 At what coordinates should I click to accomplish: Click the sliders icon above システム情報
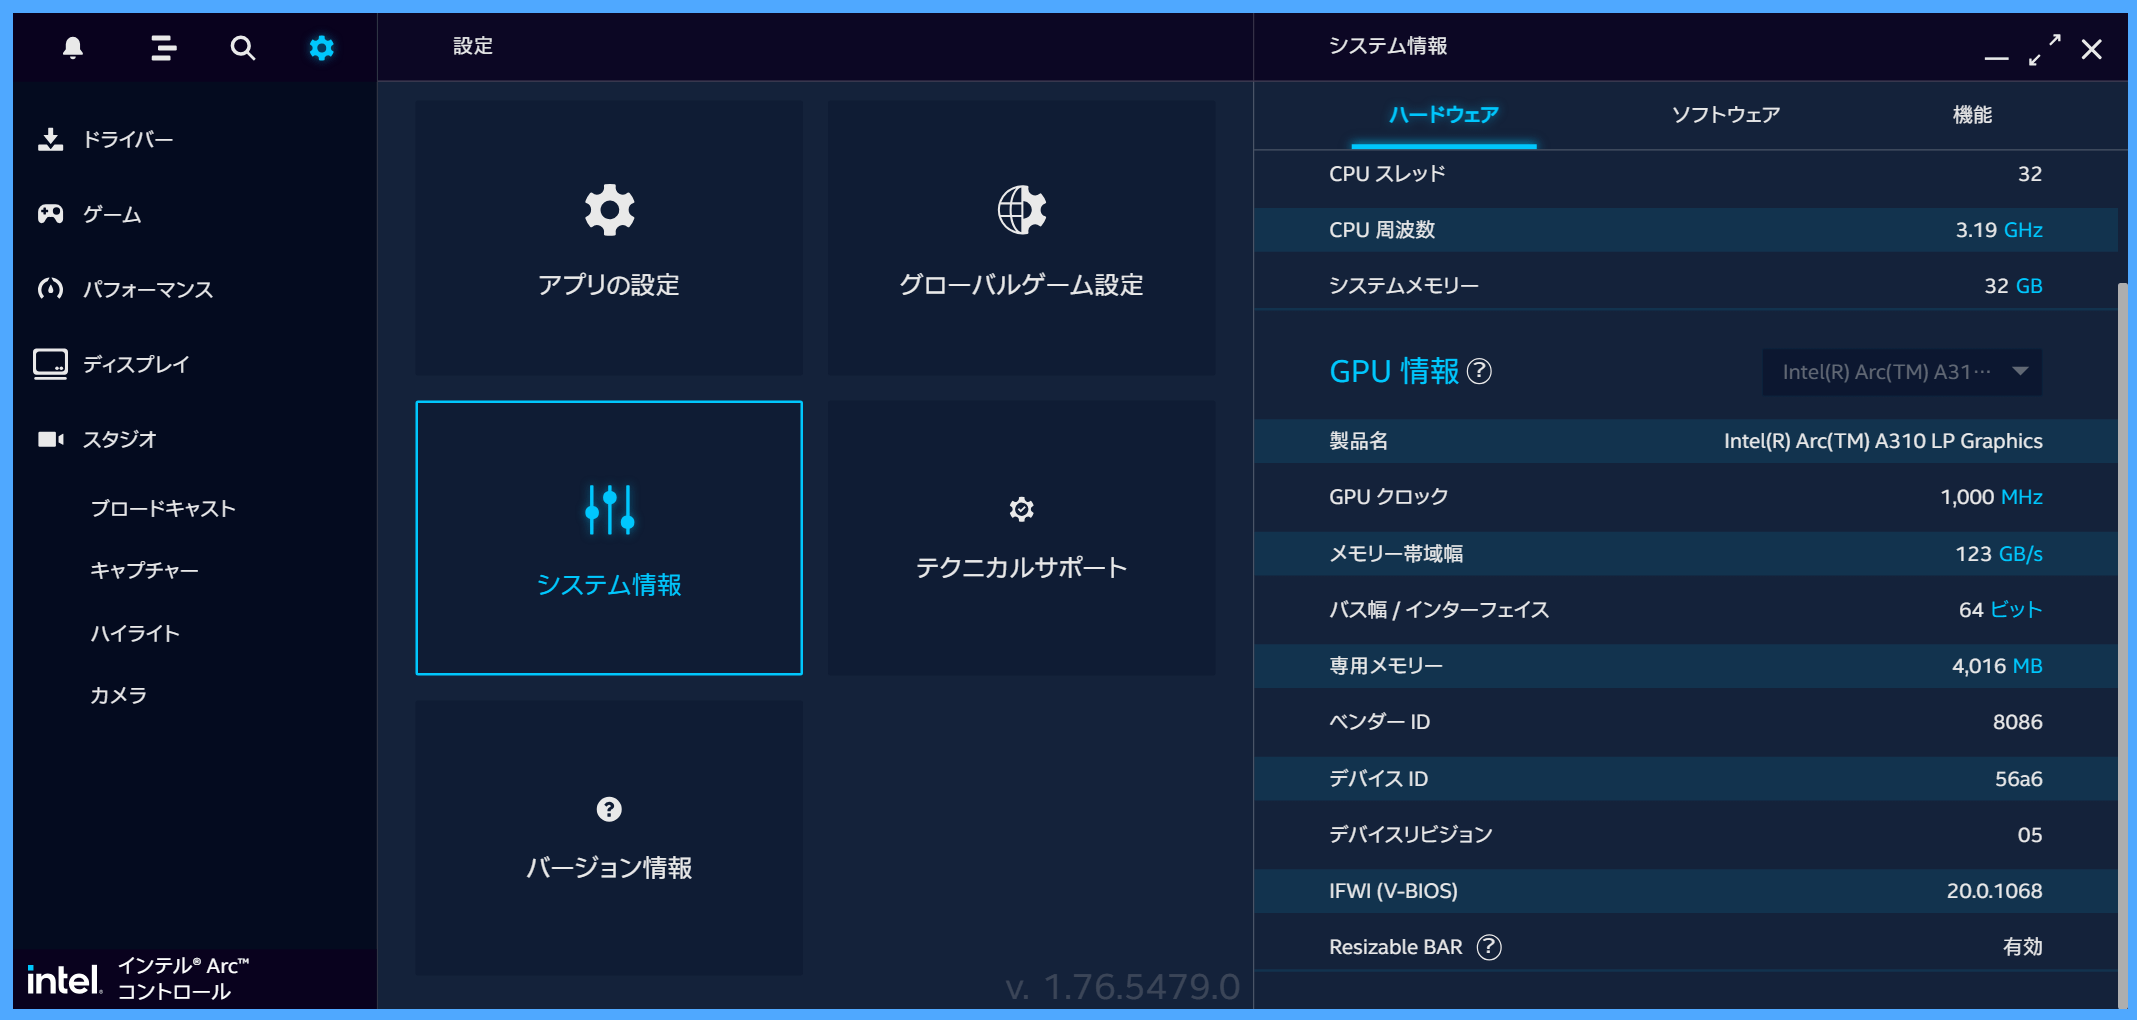tap(609, 510)
